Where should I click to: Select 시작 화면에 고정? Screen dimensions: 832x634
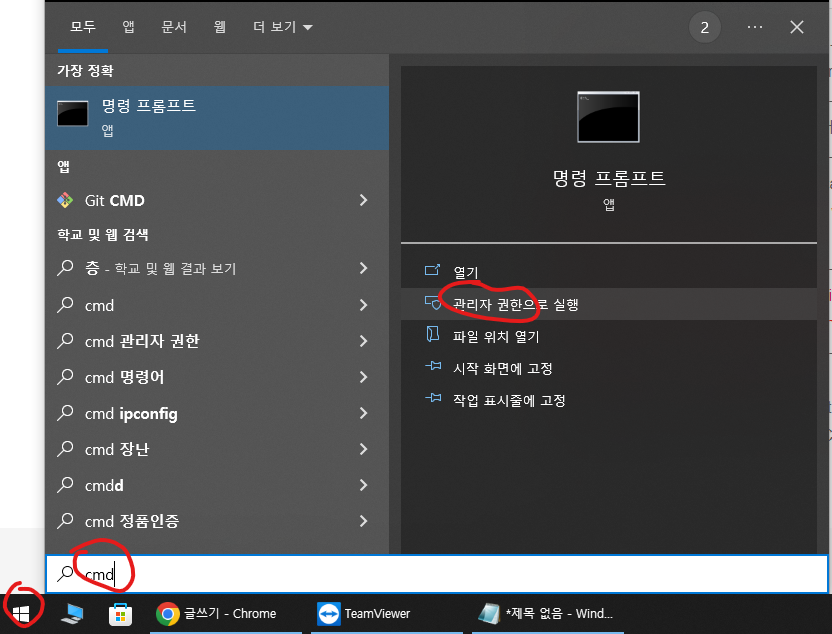tap(609, 368)
